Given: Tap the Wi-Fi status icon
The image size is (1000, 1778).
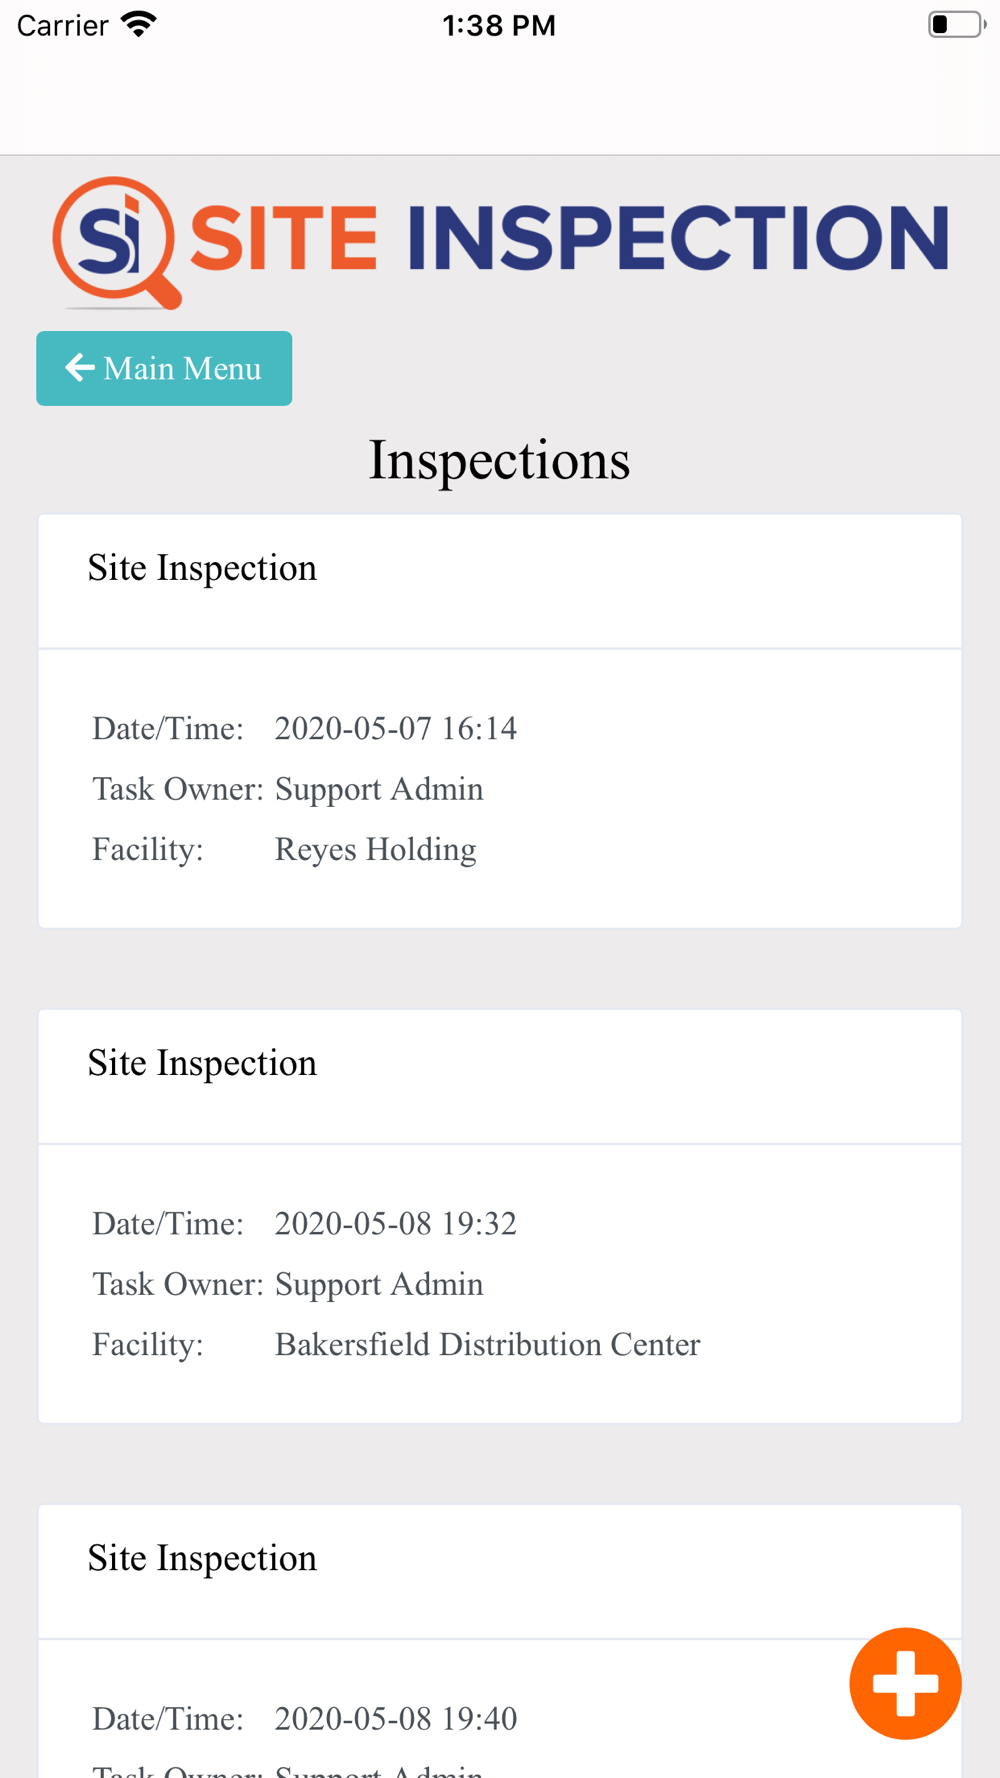Looking at the screenshot, I should [139, 24].
